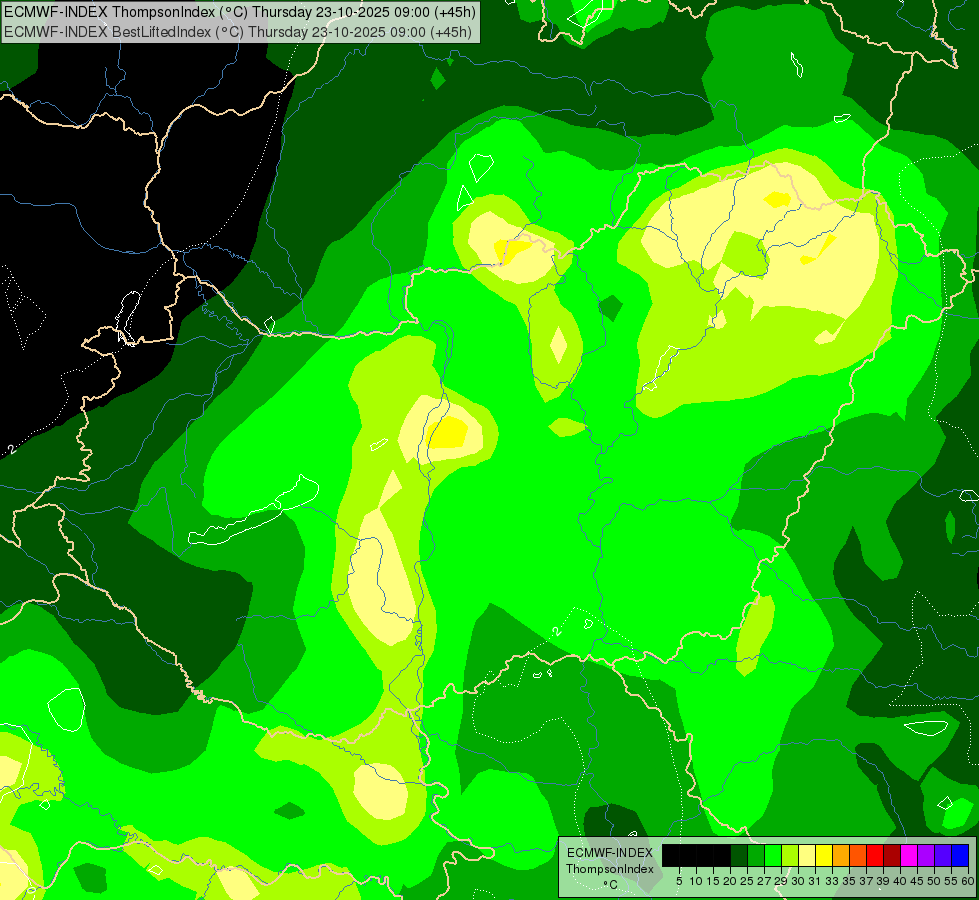Screen dimensions: 979x900
Task: Click legend tick value 5
Action: (679, 881)
